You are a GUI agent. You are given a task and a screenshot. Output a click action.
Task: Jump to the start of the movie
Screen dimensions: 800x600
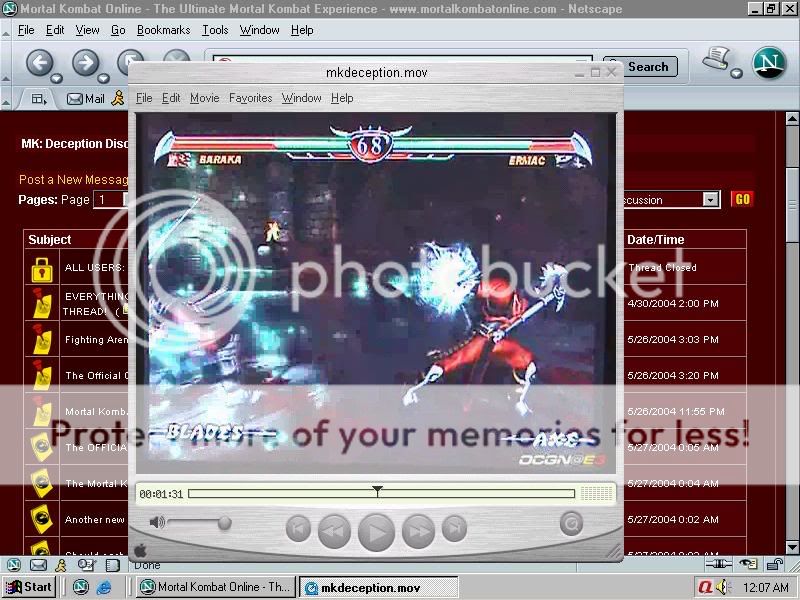click(x=298, y=528)
